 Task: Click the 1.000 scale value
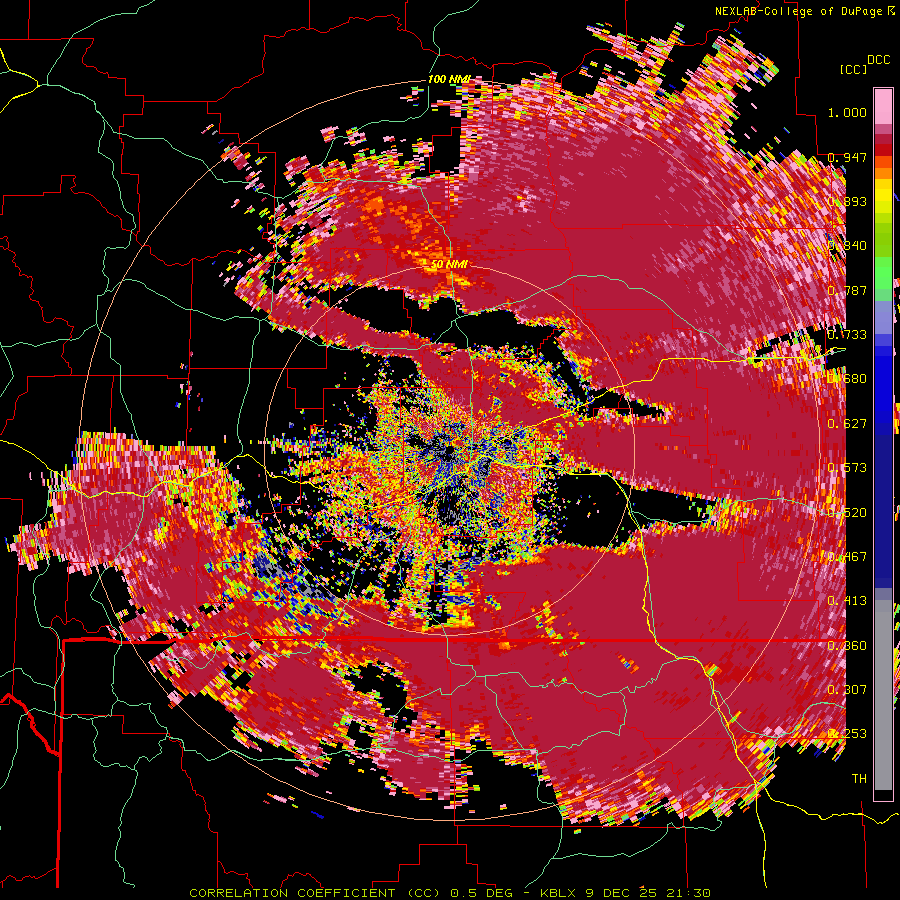pos(847,112)
